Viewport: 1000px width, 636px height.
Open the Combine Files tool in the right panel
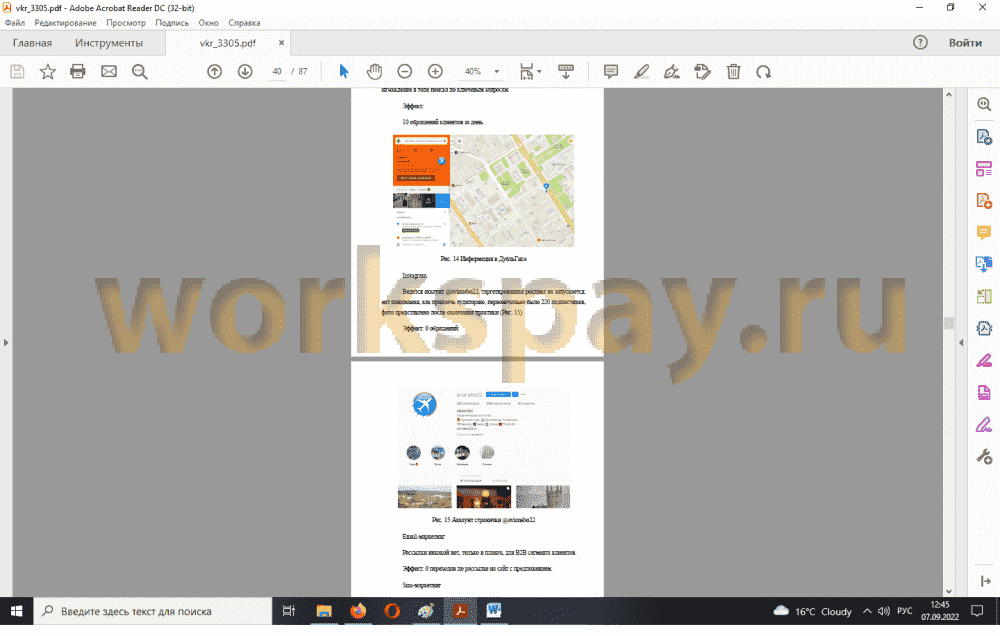[x=984, y=264]
